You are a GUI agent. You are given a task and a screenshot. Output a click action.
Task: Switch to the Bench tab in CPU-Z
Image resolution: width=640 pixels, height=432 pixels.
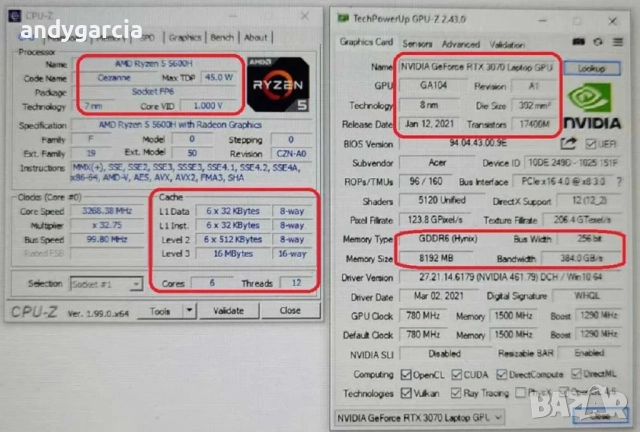click(x=222, y=38)
